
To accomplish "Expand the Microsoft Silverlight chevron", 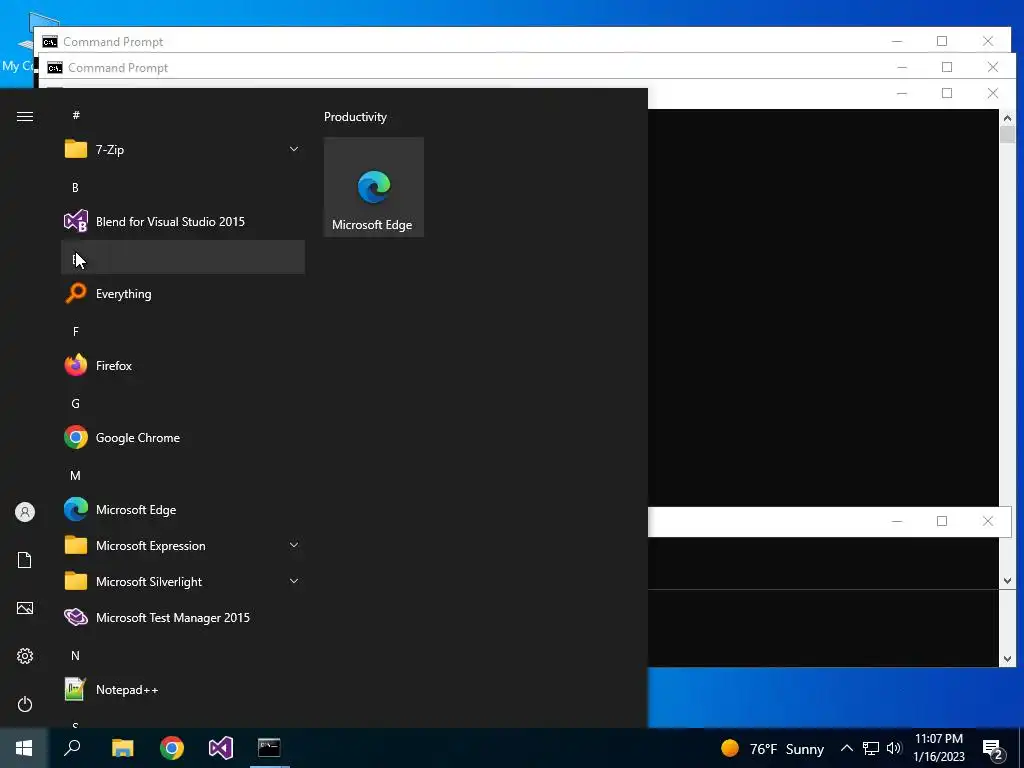I will coord(294,581).
